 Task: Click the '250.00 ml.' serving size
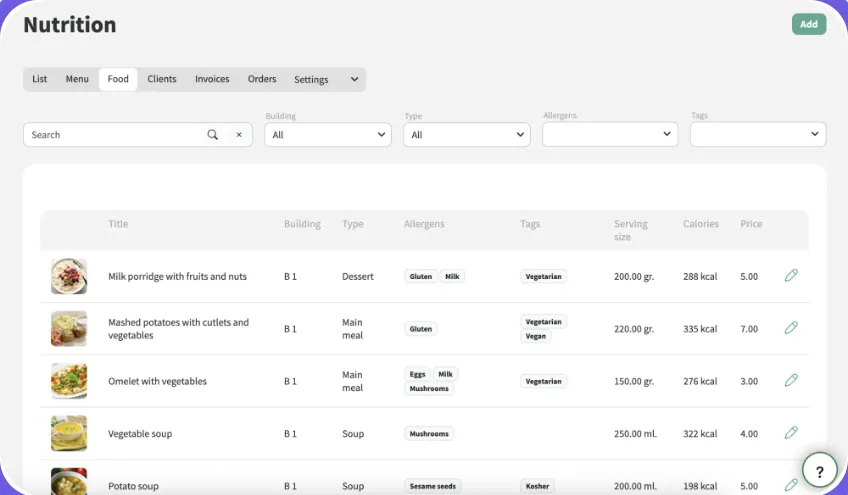(635, 434)
